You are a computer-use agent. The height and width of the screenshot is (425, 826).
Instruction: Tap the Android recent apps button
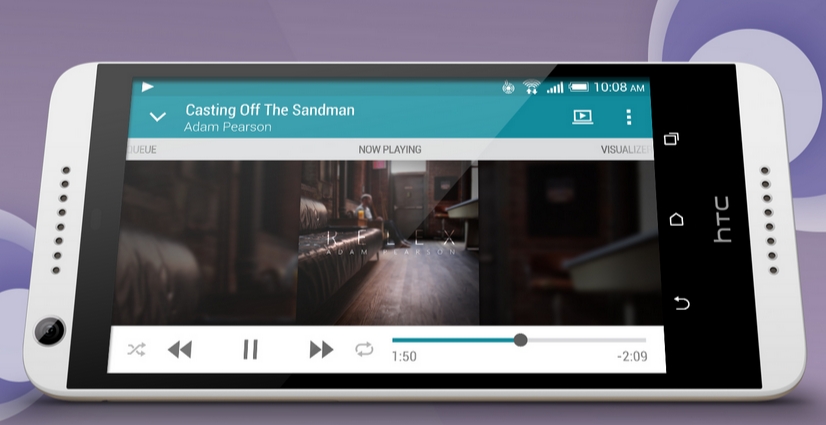[671, 139]
